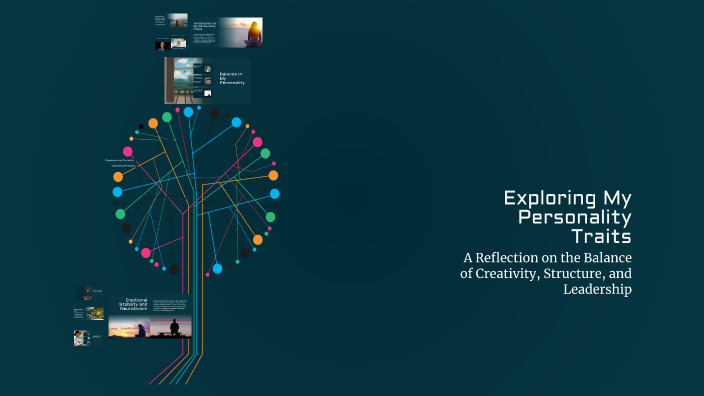Open the "Emotional Stability and Neuroticism" slide

(150, 316)
